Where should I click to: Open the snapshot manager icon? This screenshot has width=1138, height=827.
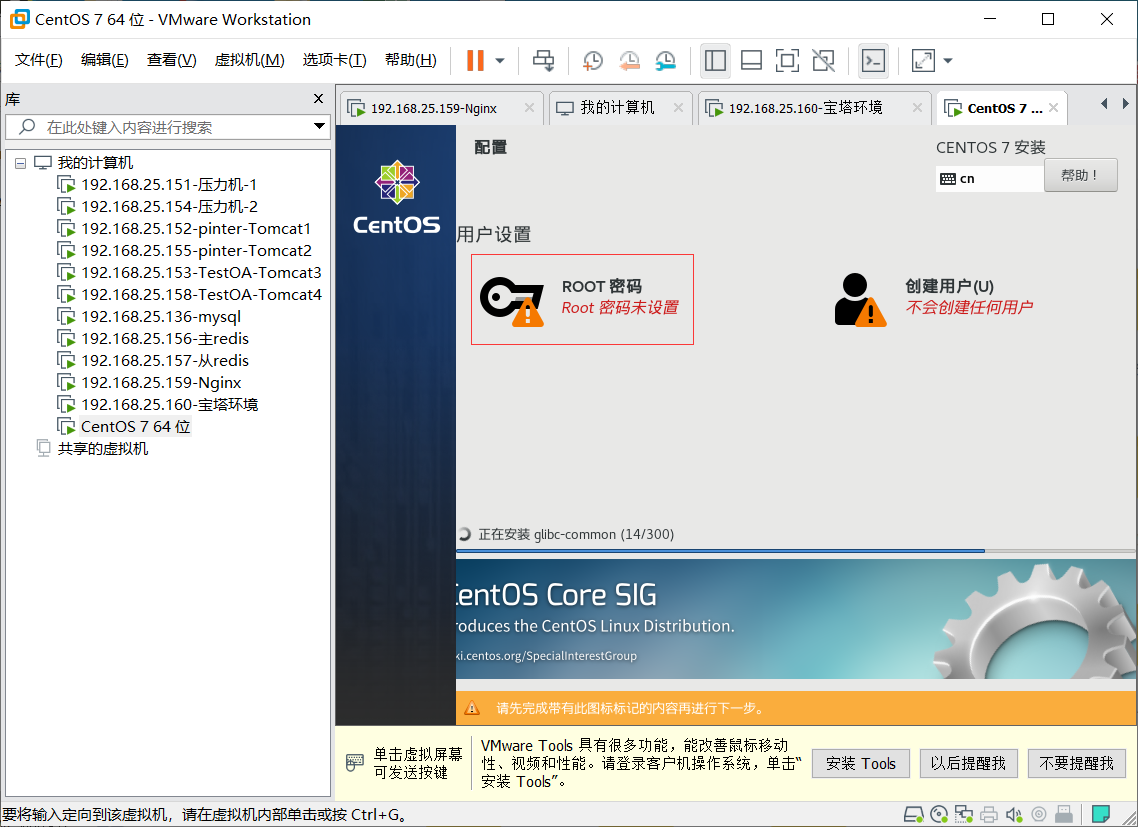[666, 60]
